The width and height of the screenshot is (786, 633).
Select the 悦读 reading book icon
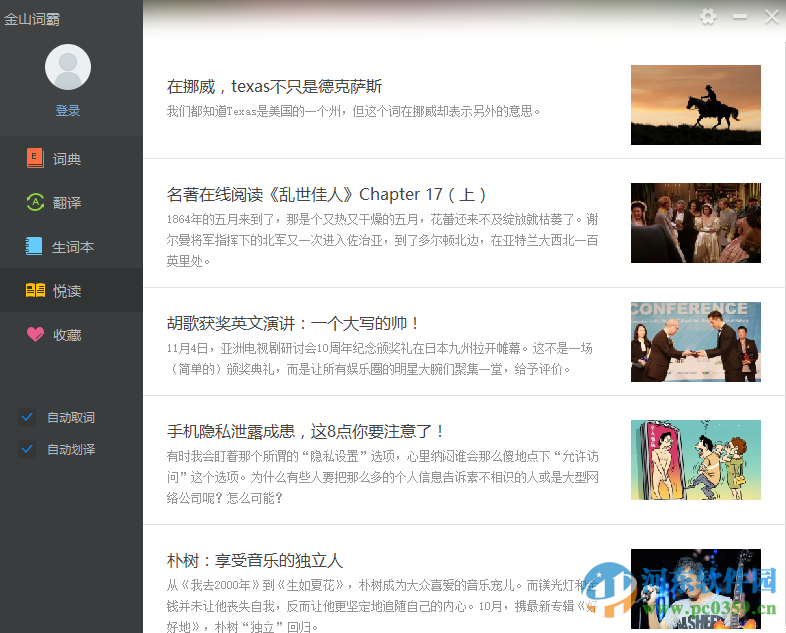[x=35, y=290]
